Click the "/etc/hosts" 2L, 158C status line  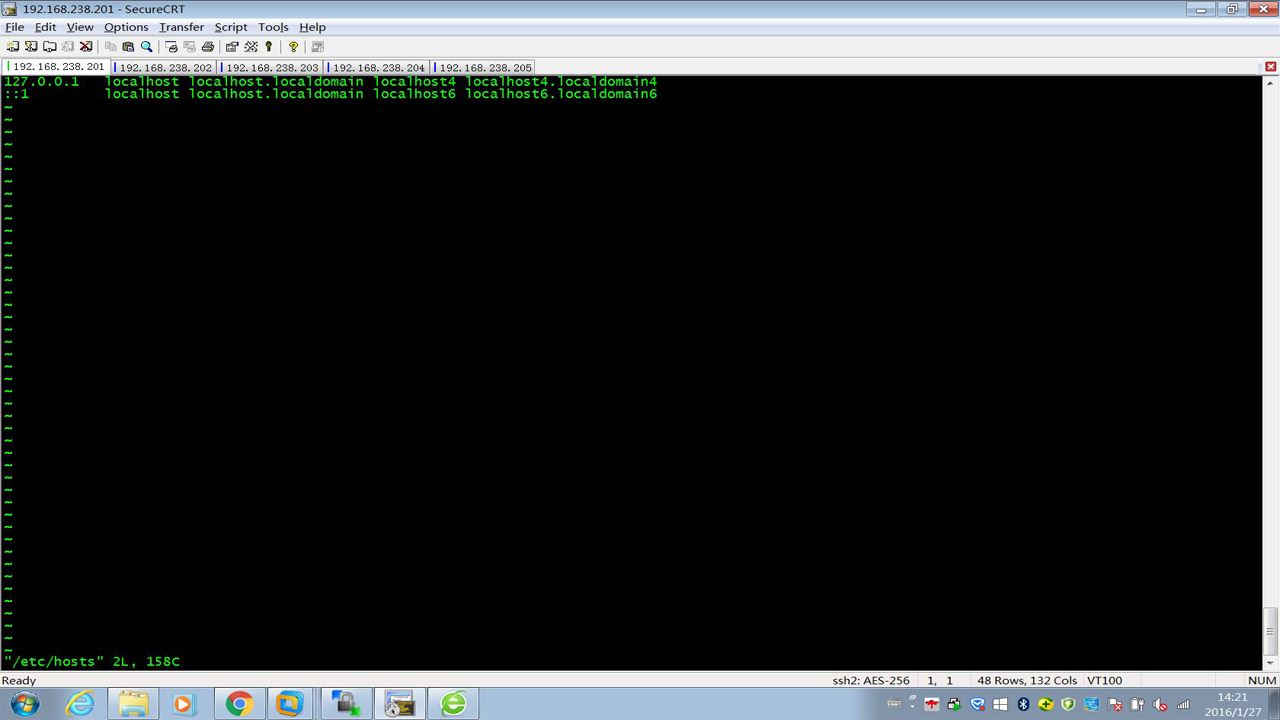92,661
